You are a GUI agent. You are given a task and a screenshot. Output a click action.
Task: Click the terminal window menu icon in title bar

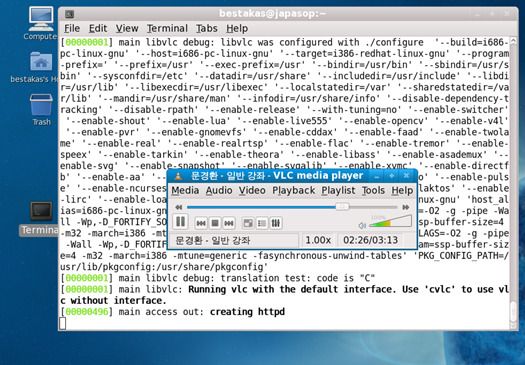pyautogui.click(x=70, y=14)
